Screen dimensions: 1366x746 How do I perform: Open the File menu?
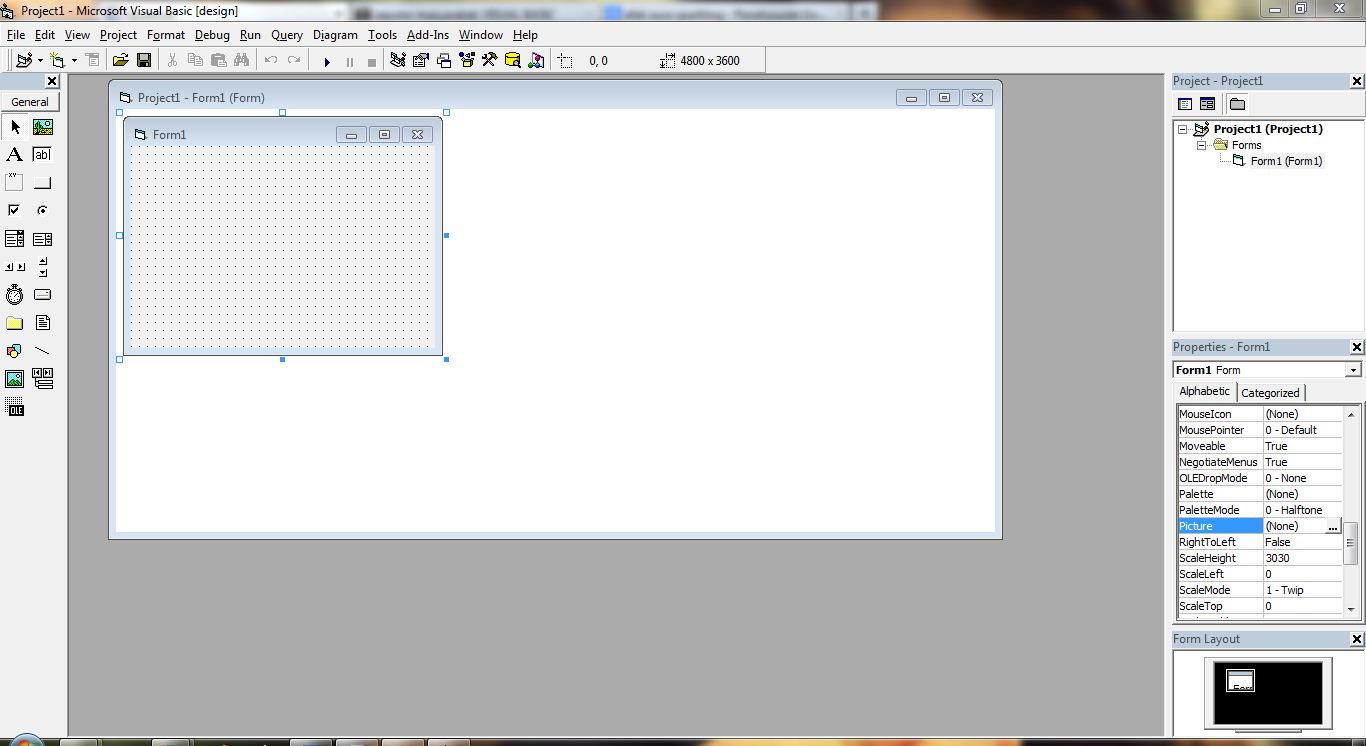coord(15,35)
